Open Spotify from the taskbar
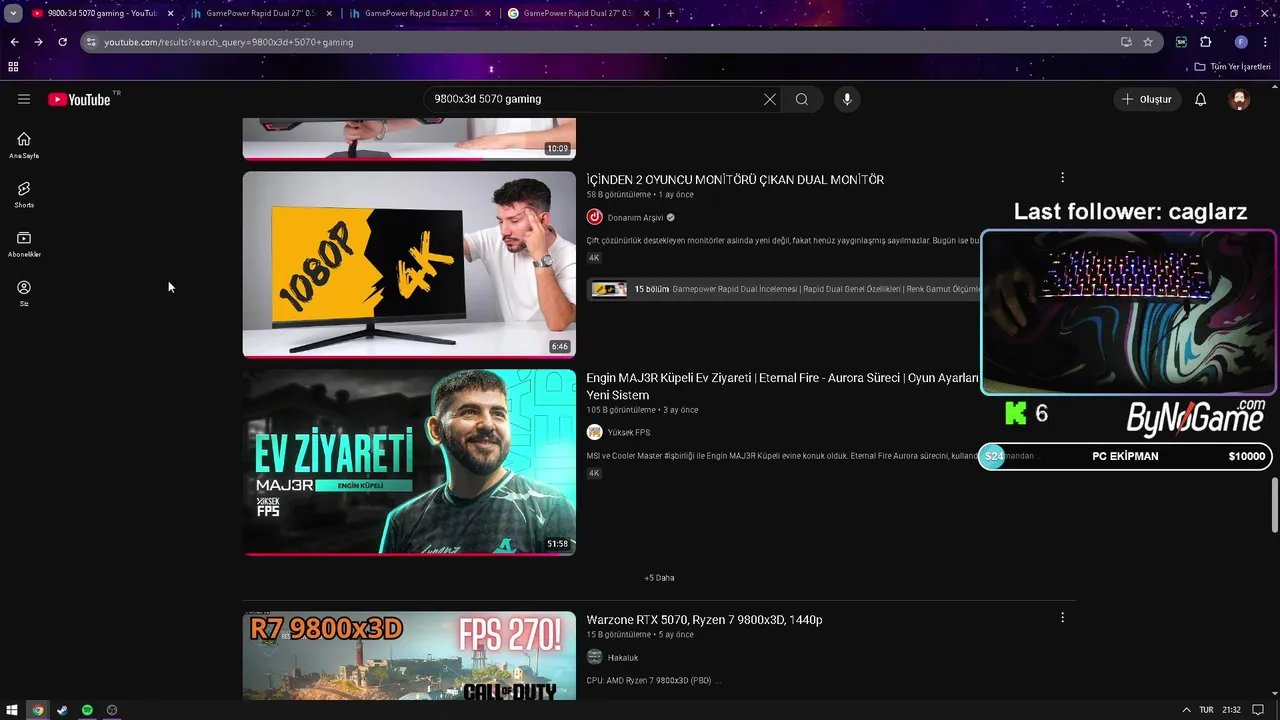The width and height of the screenshot is (1280, 720). click(x=87, y=710)
